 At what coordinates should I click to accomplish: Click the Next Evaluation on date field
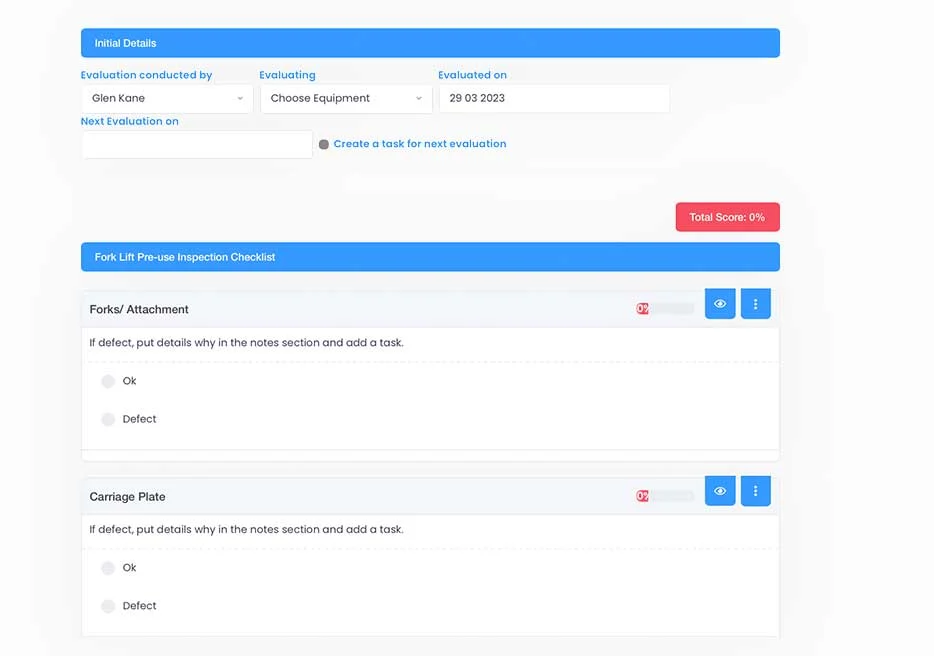click(x=197, y=145)
